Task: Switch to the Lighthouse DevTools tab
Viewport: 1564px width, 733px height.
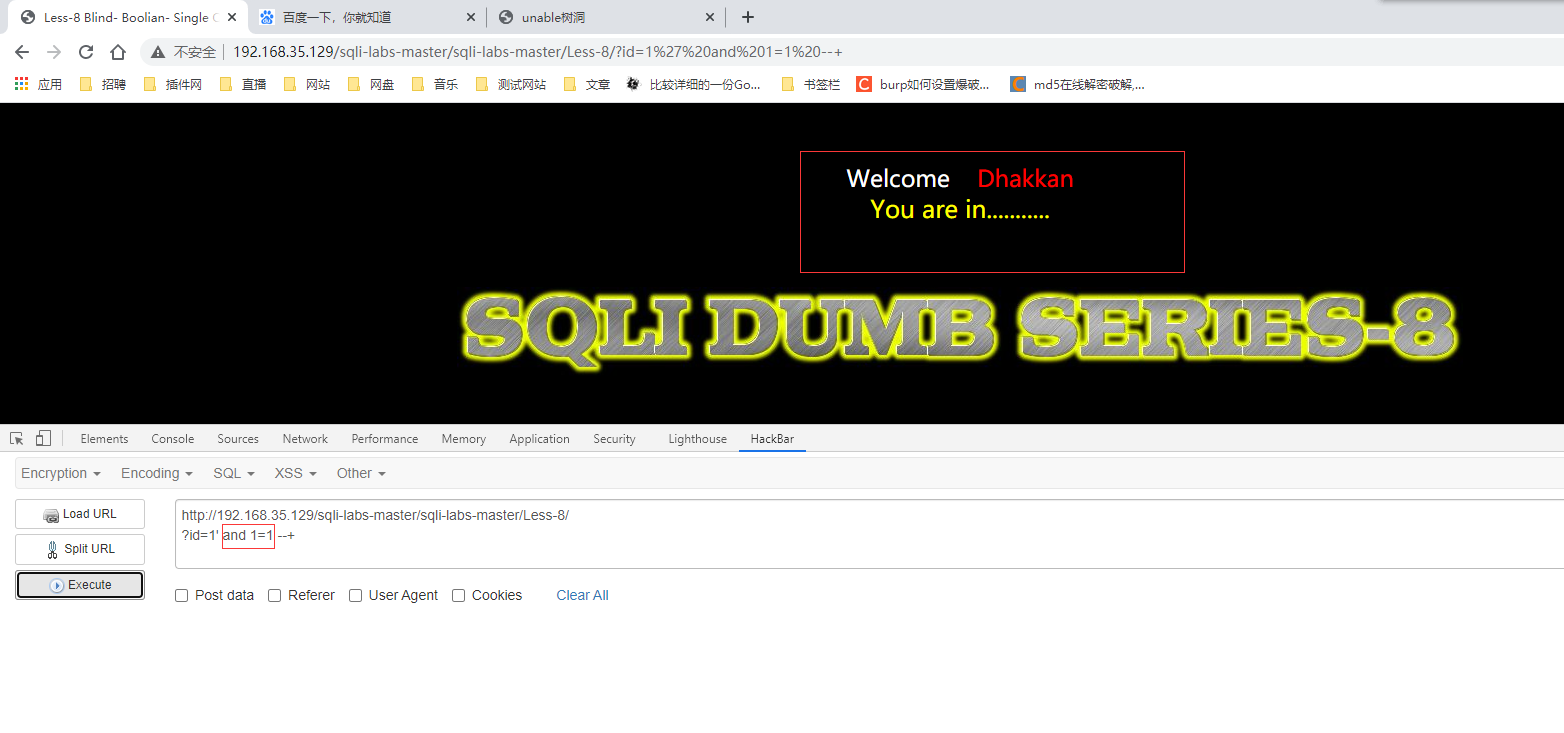Action: pos(698,439)
